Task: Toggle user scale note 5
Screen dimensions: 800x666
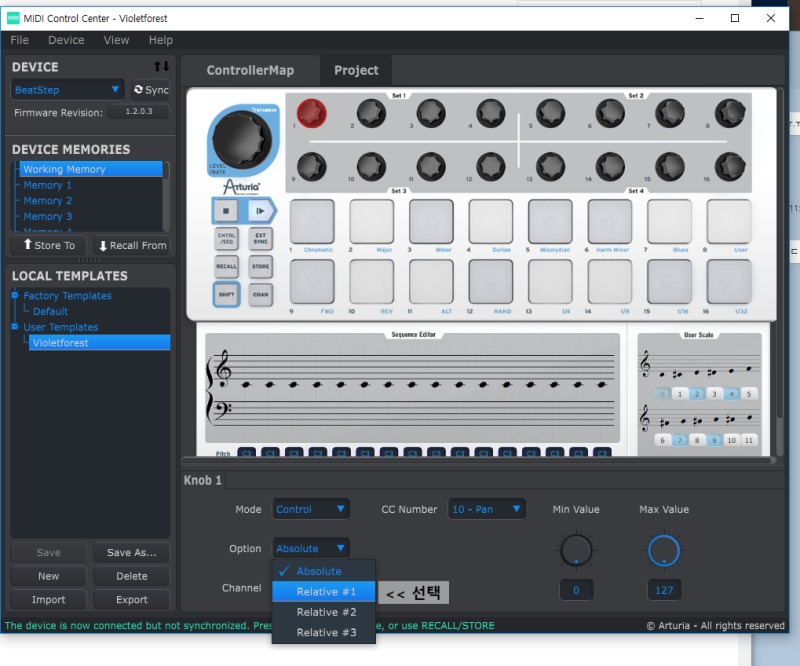Action: click(748, 394)
